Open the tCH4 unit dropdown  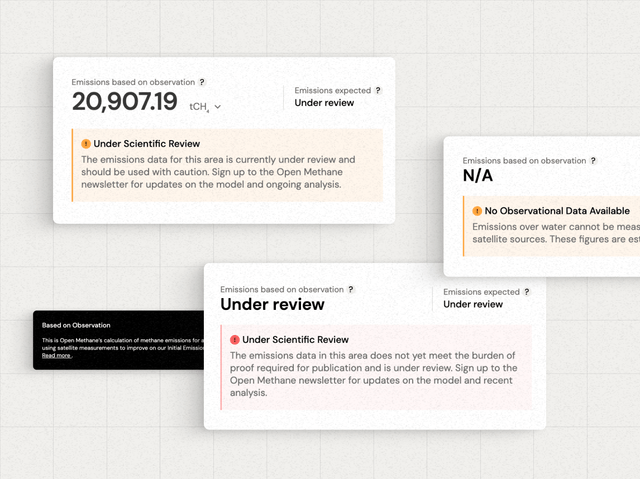[x=206, y=106]
